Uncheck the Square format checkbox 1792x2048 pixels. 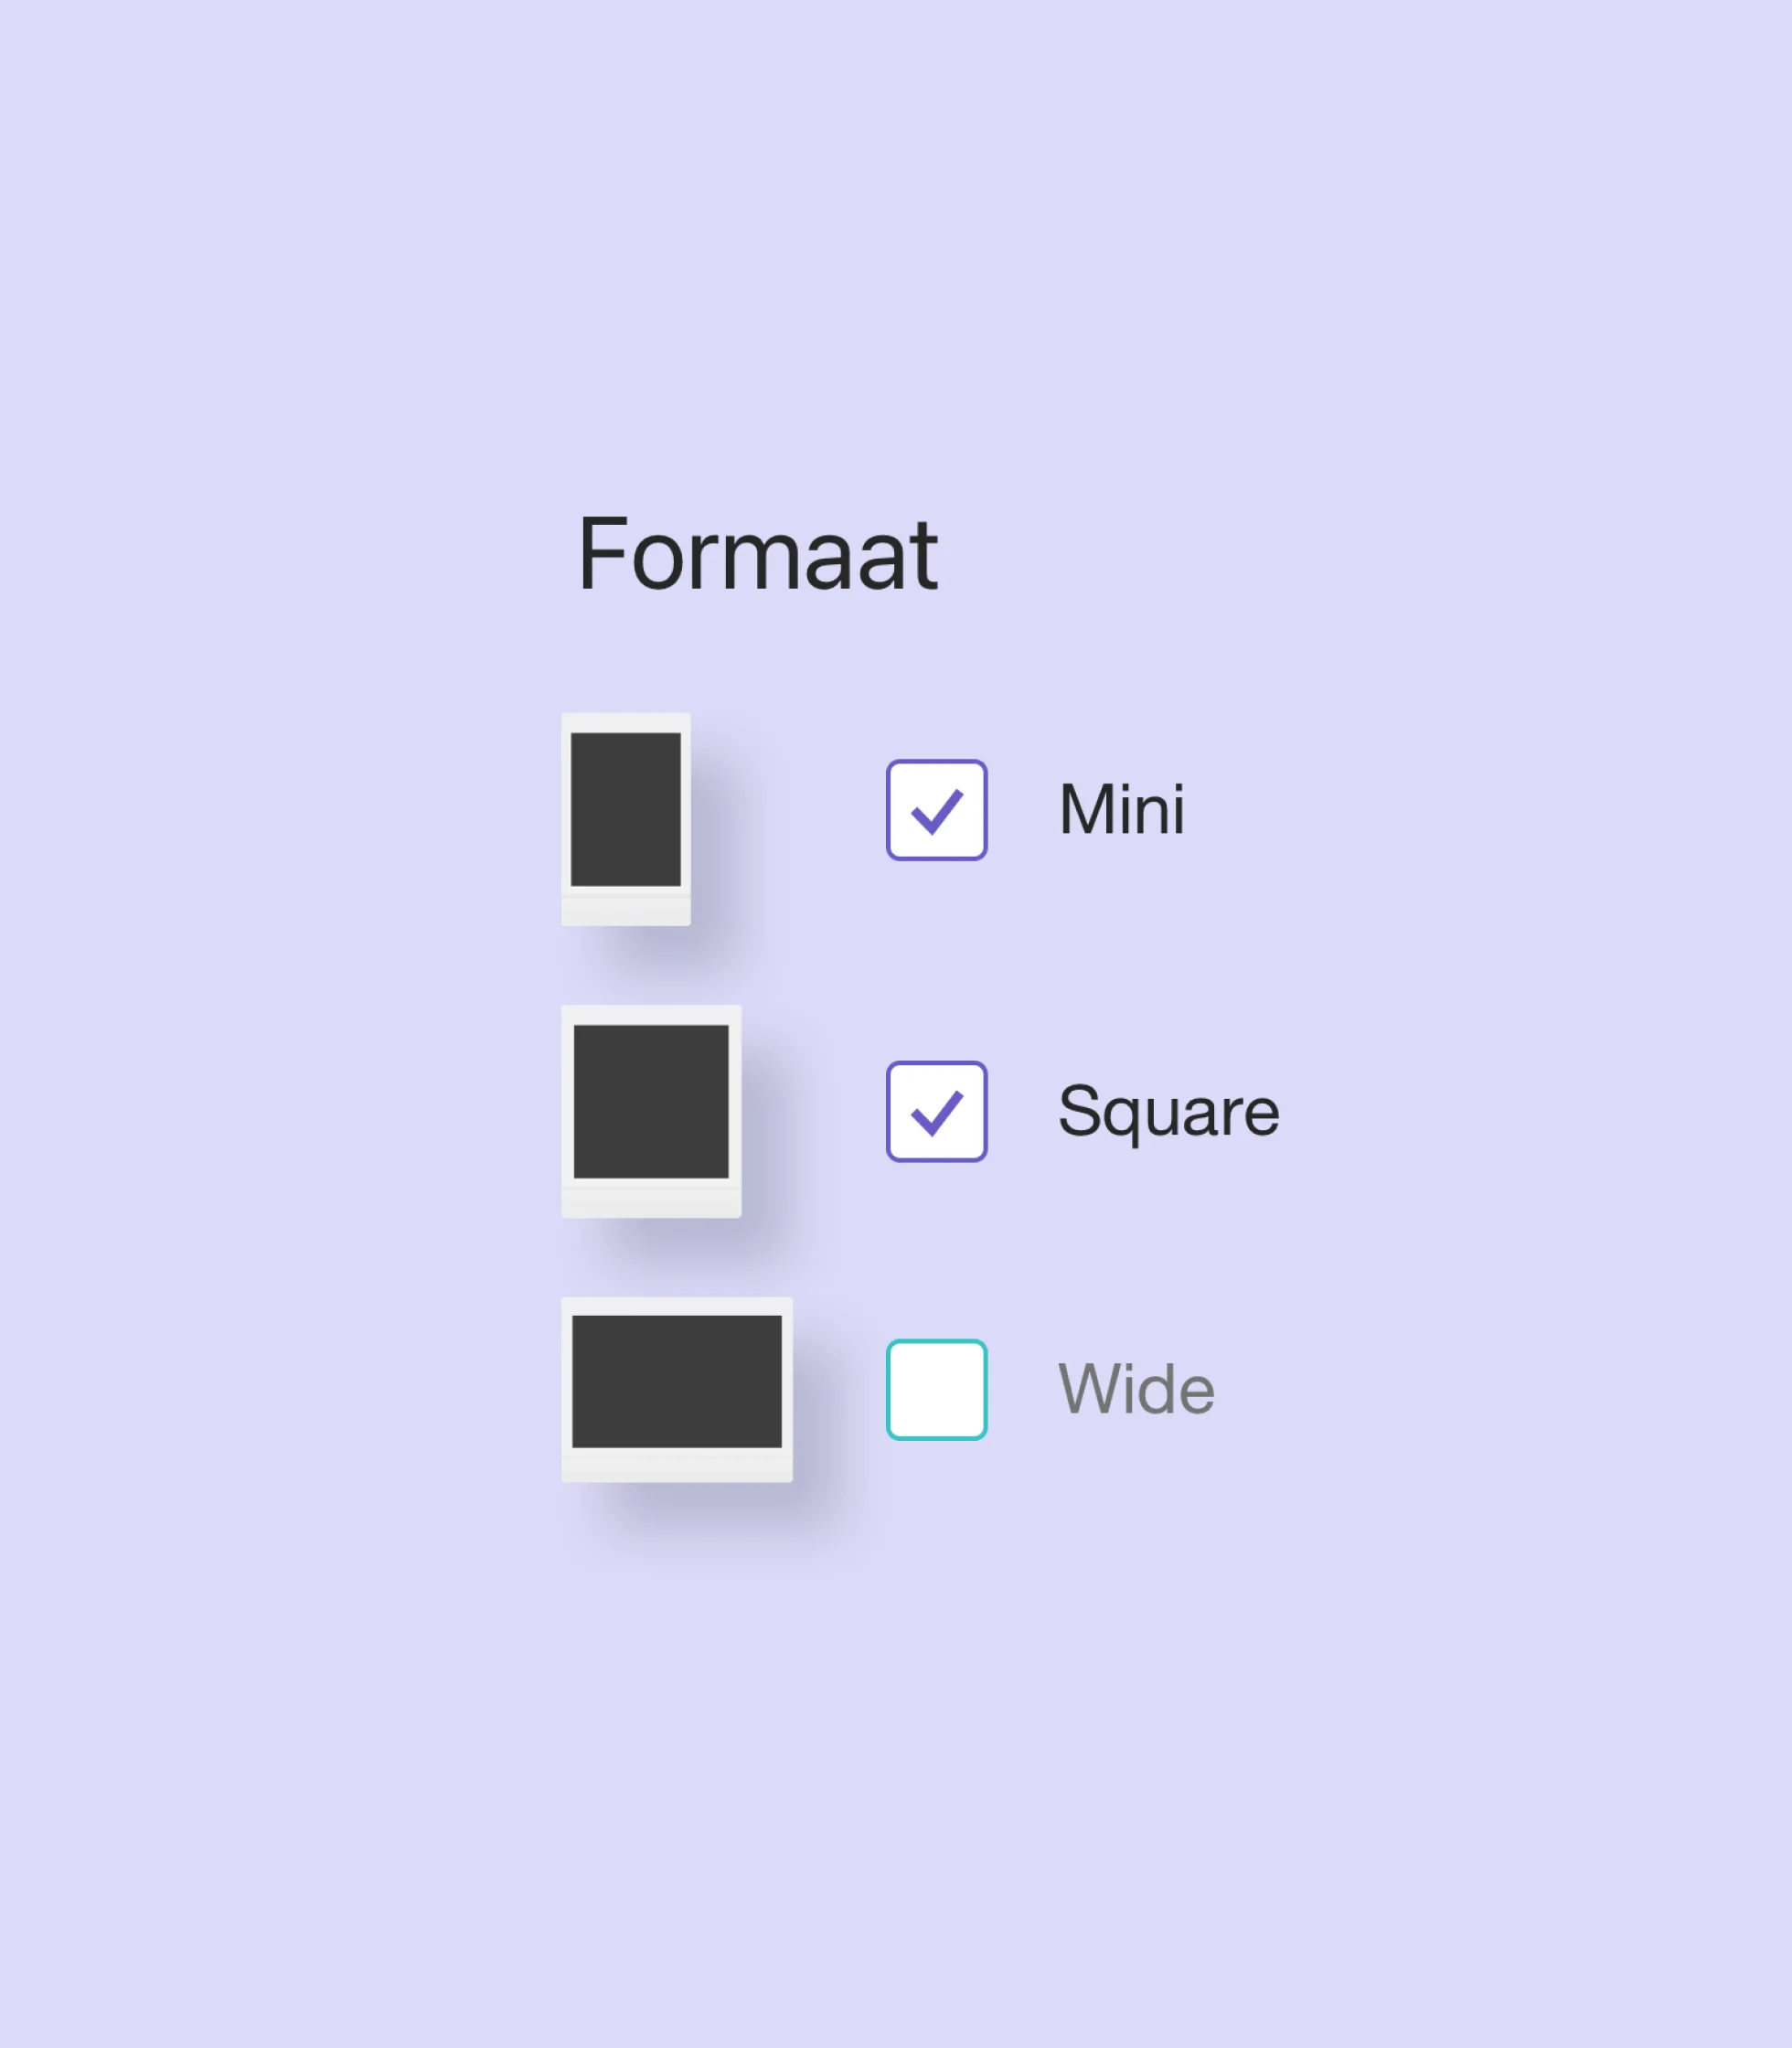click(936, 1111)
